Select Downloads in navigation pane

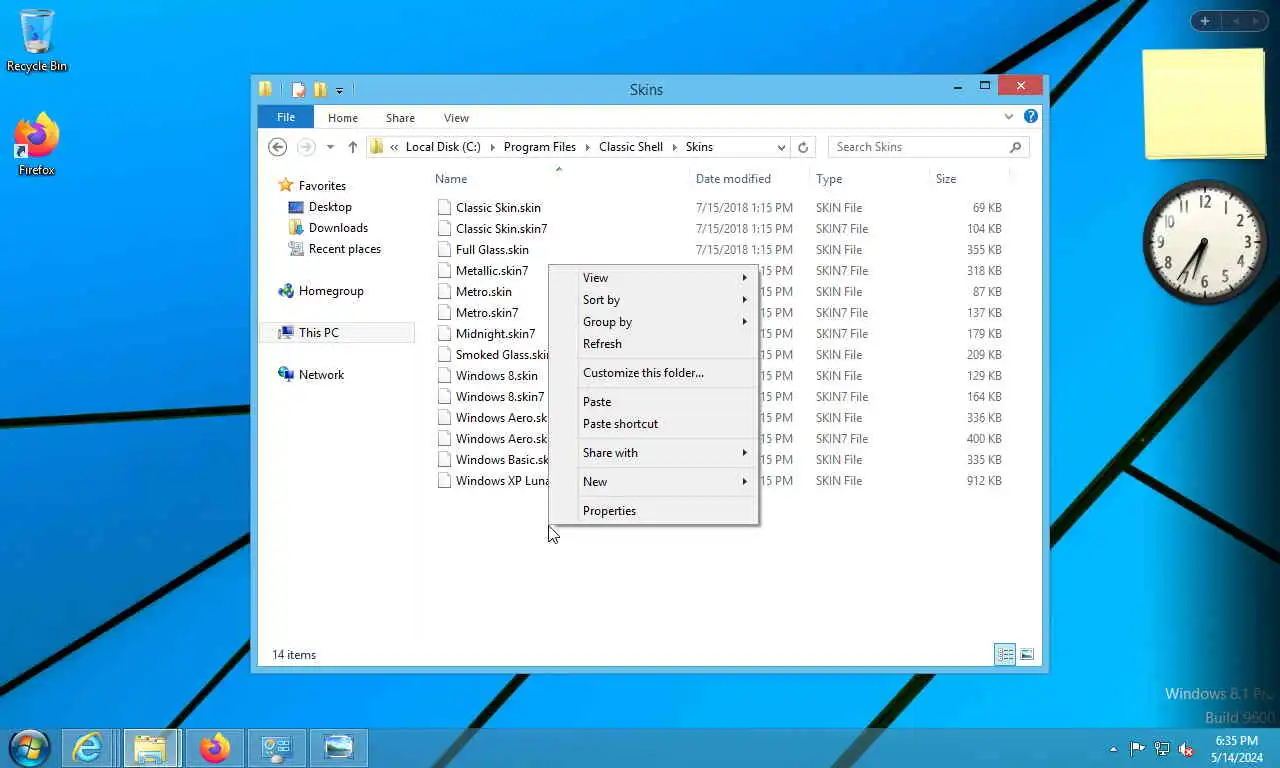(x=338, y=228)
